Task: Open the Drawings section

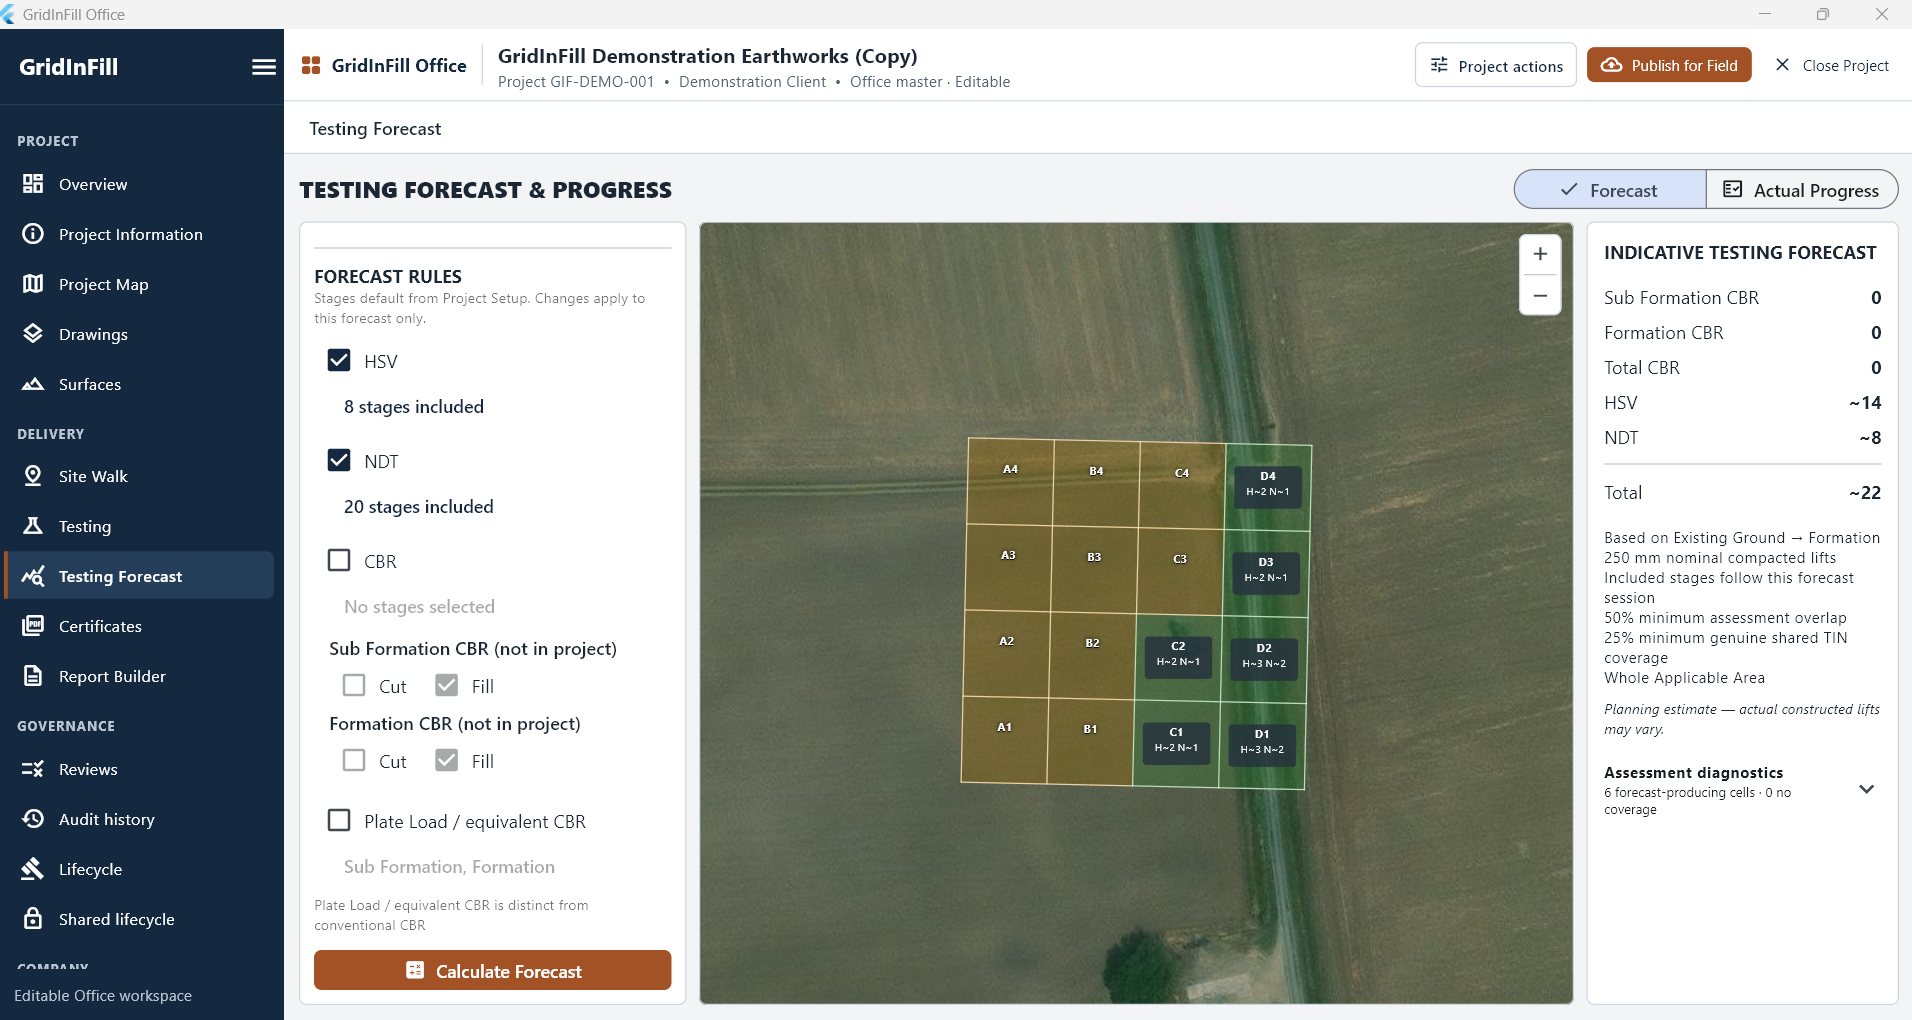Action: click(x=140, y=334)
